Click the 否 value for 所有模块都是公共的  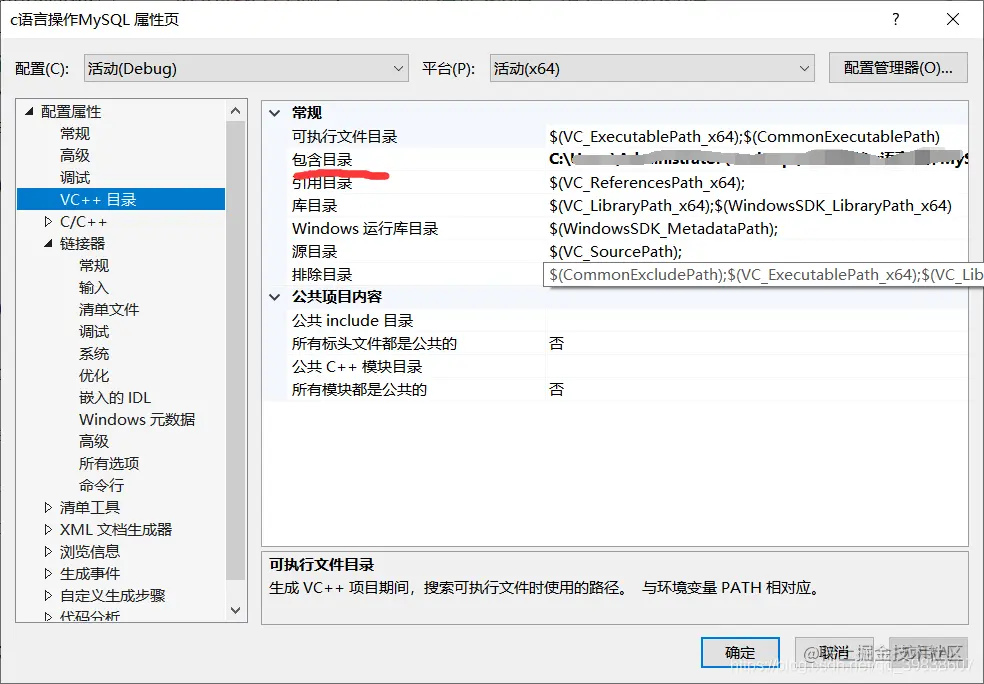click(557, 390)
